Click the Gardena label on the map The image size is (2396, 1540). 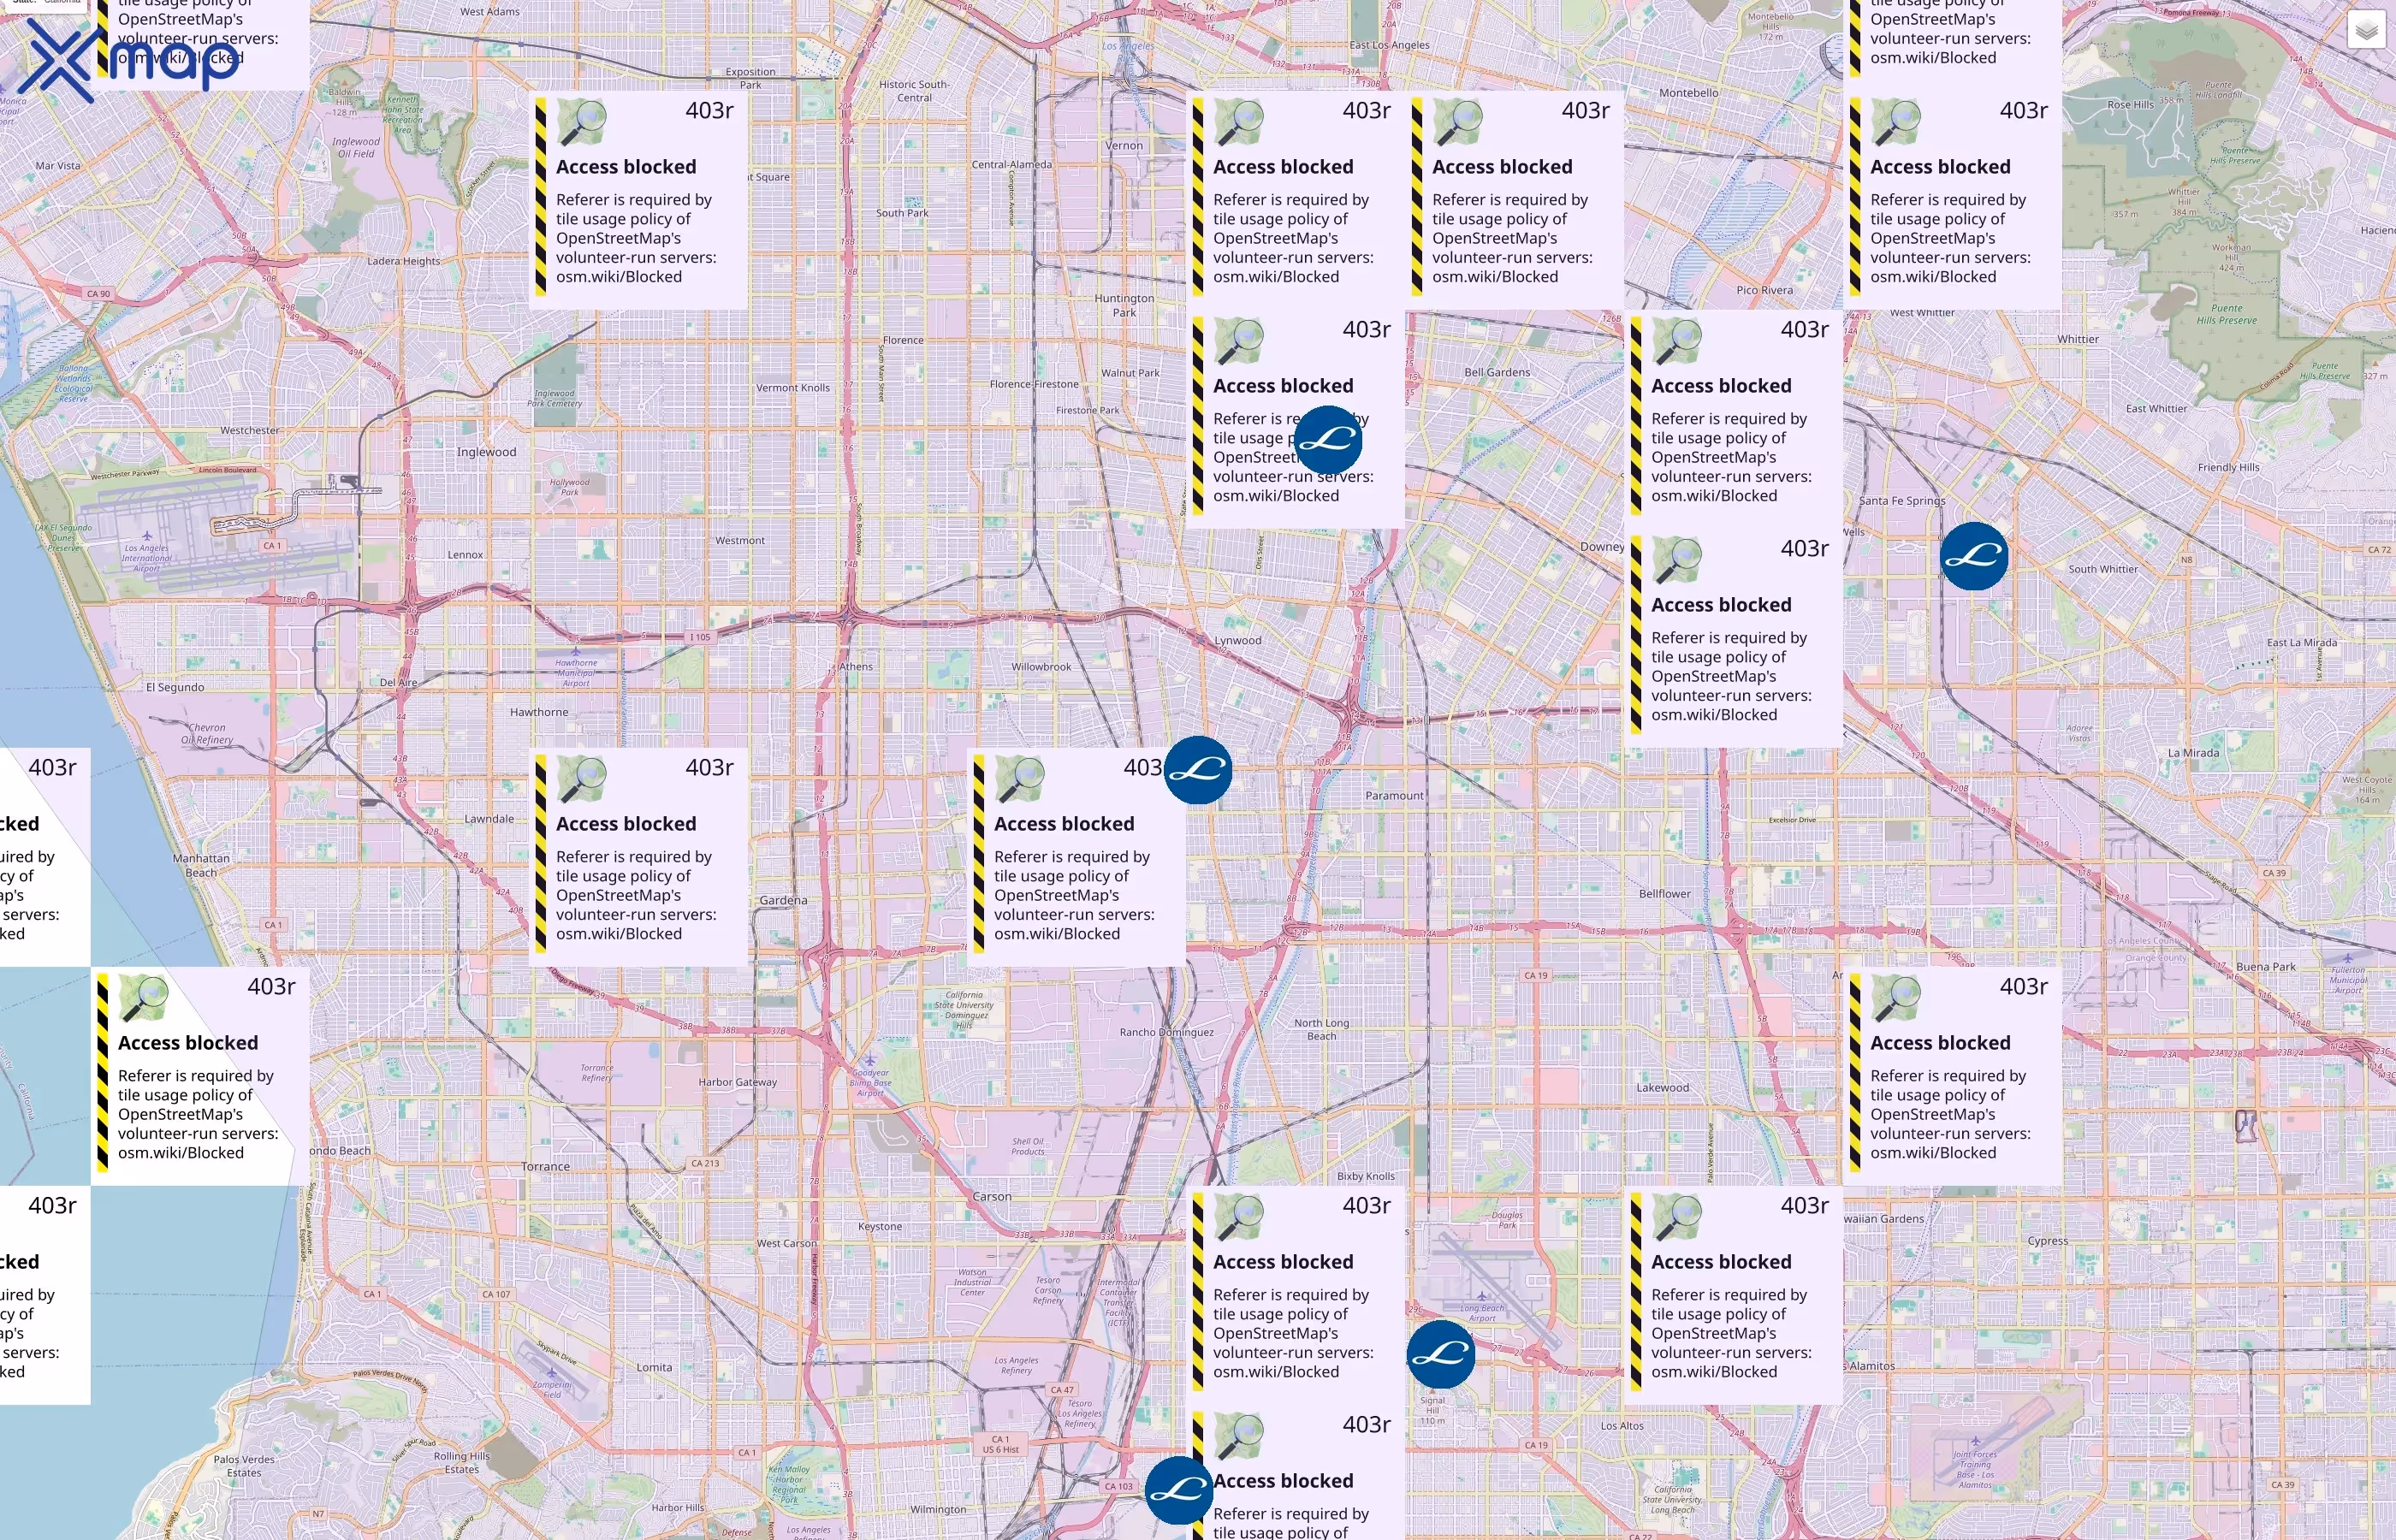click(x=783, y=900)
